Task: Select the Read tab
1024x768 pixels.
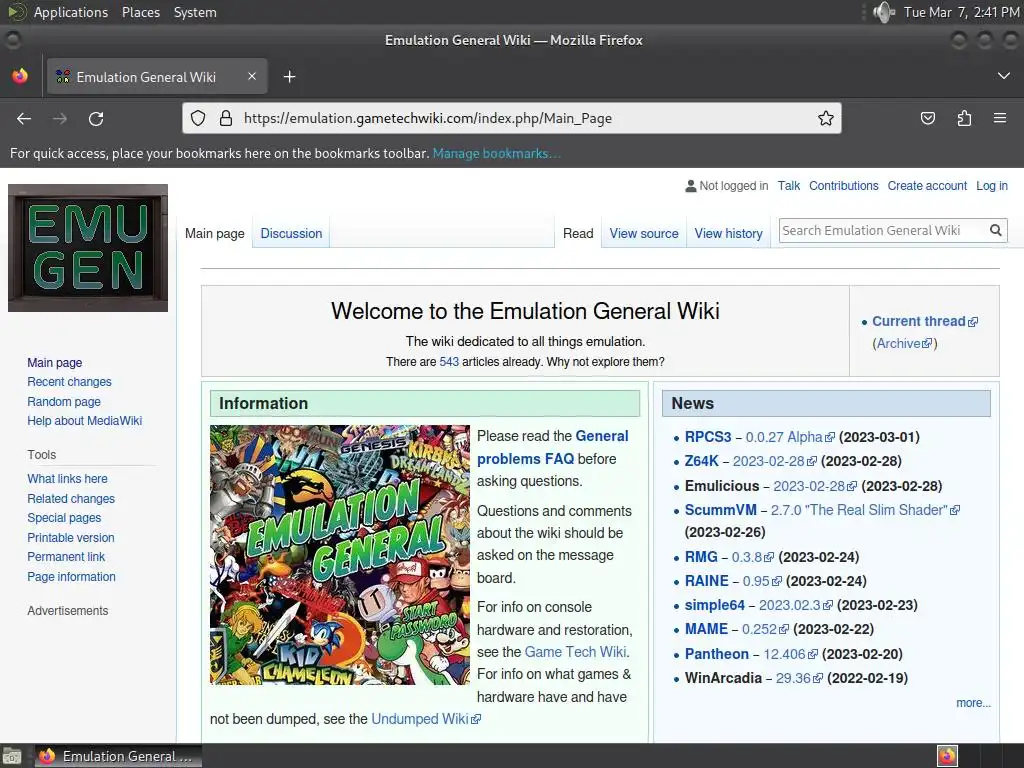Action: [578, 233]
